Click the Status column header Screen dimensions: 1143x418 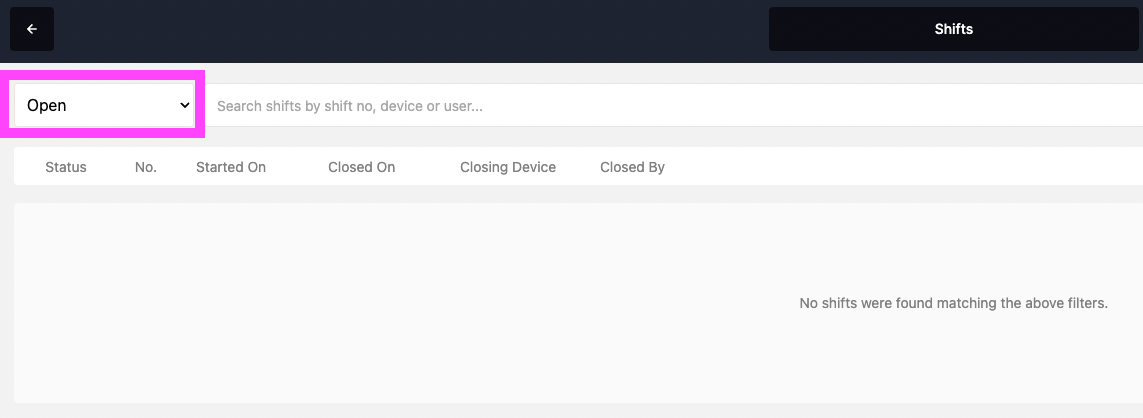(x=66, y=167)
